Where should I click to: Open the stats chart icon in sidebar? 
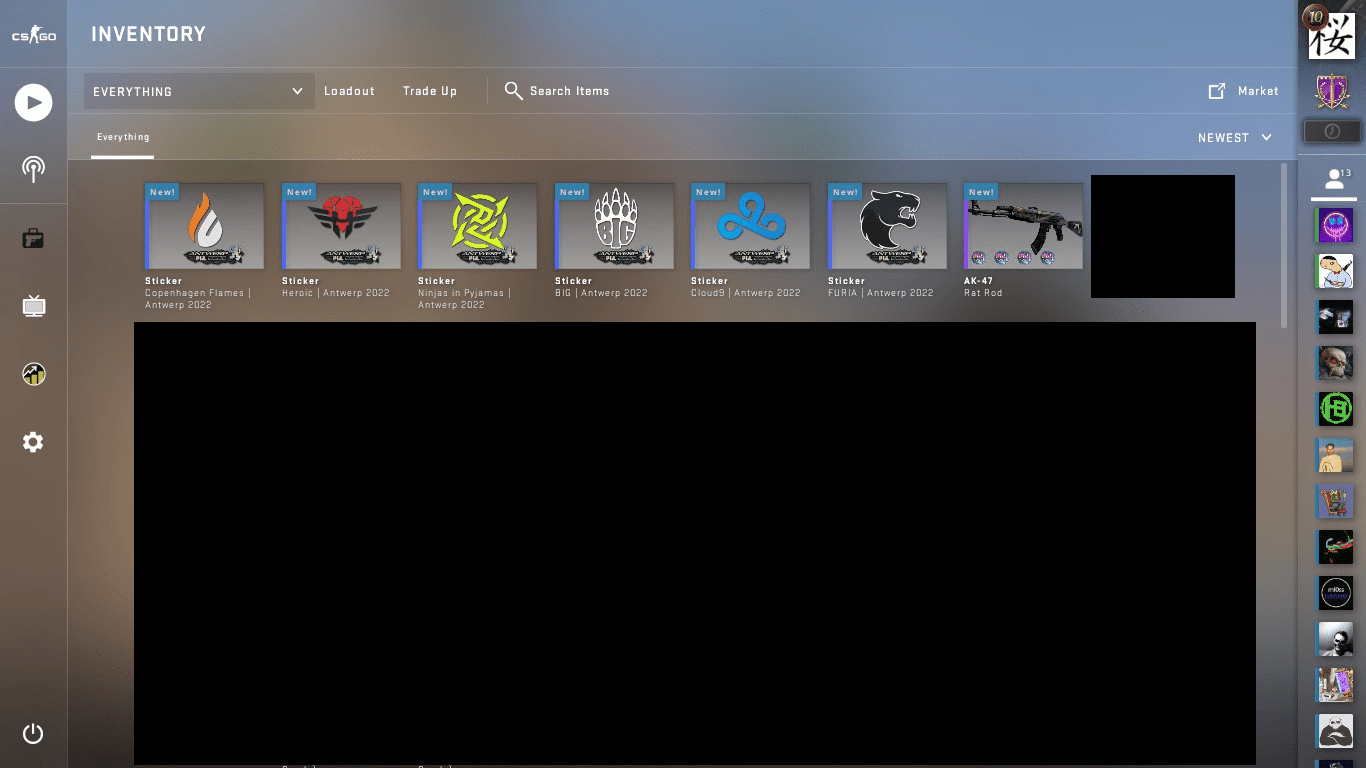point(33,374)
